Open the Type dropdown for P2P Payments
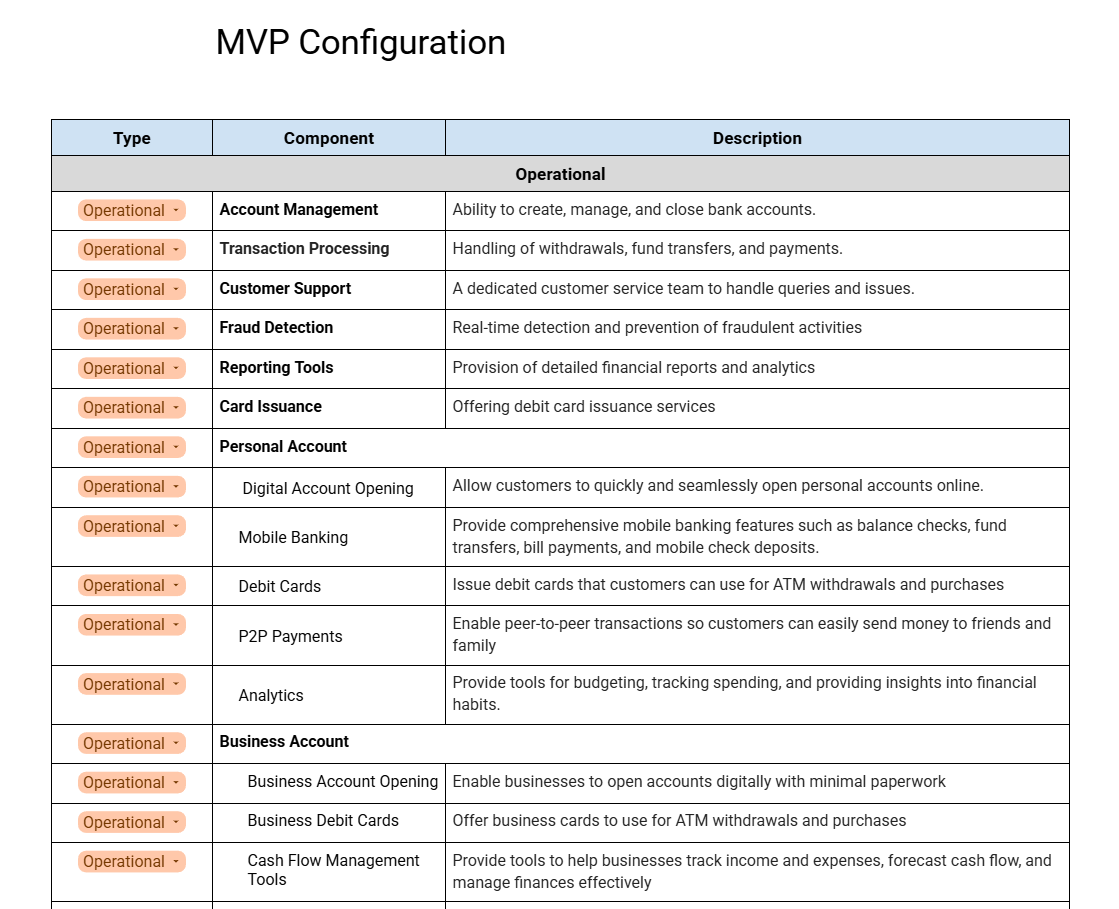The height and width of the screenshot is (909, 1119). (132, 625)
